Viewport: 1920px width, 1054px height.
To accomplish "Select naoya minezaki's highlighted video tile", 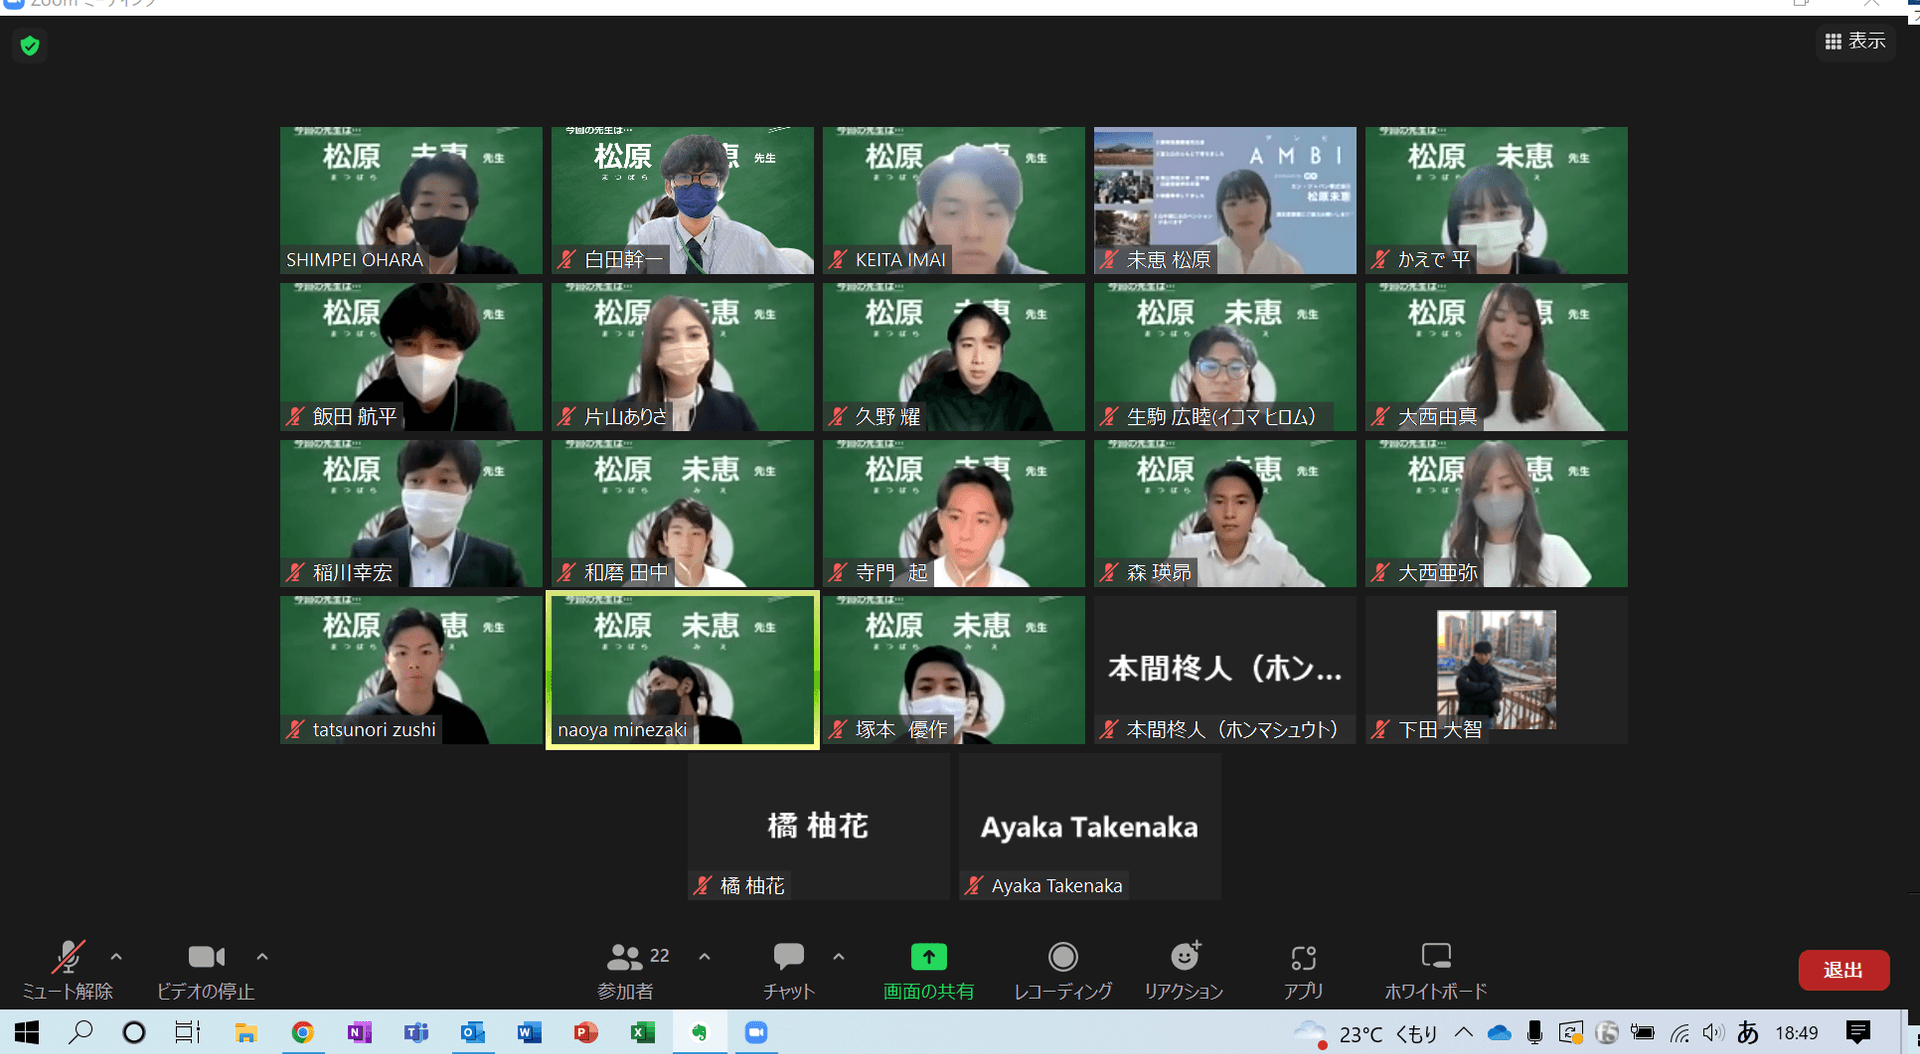I will click(x=682, y=669).
